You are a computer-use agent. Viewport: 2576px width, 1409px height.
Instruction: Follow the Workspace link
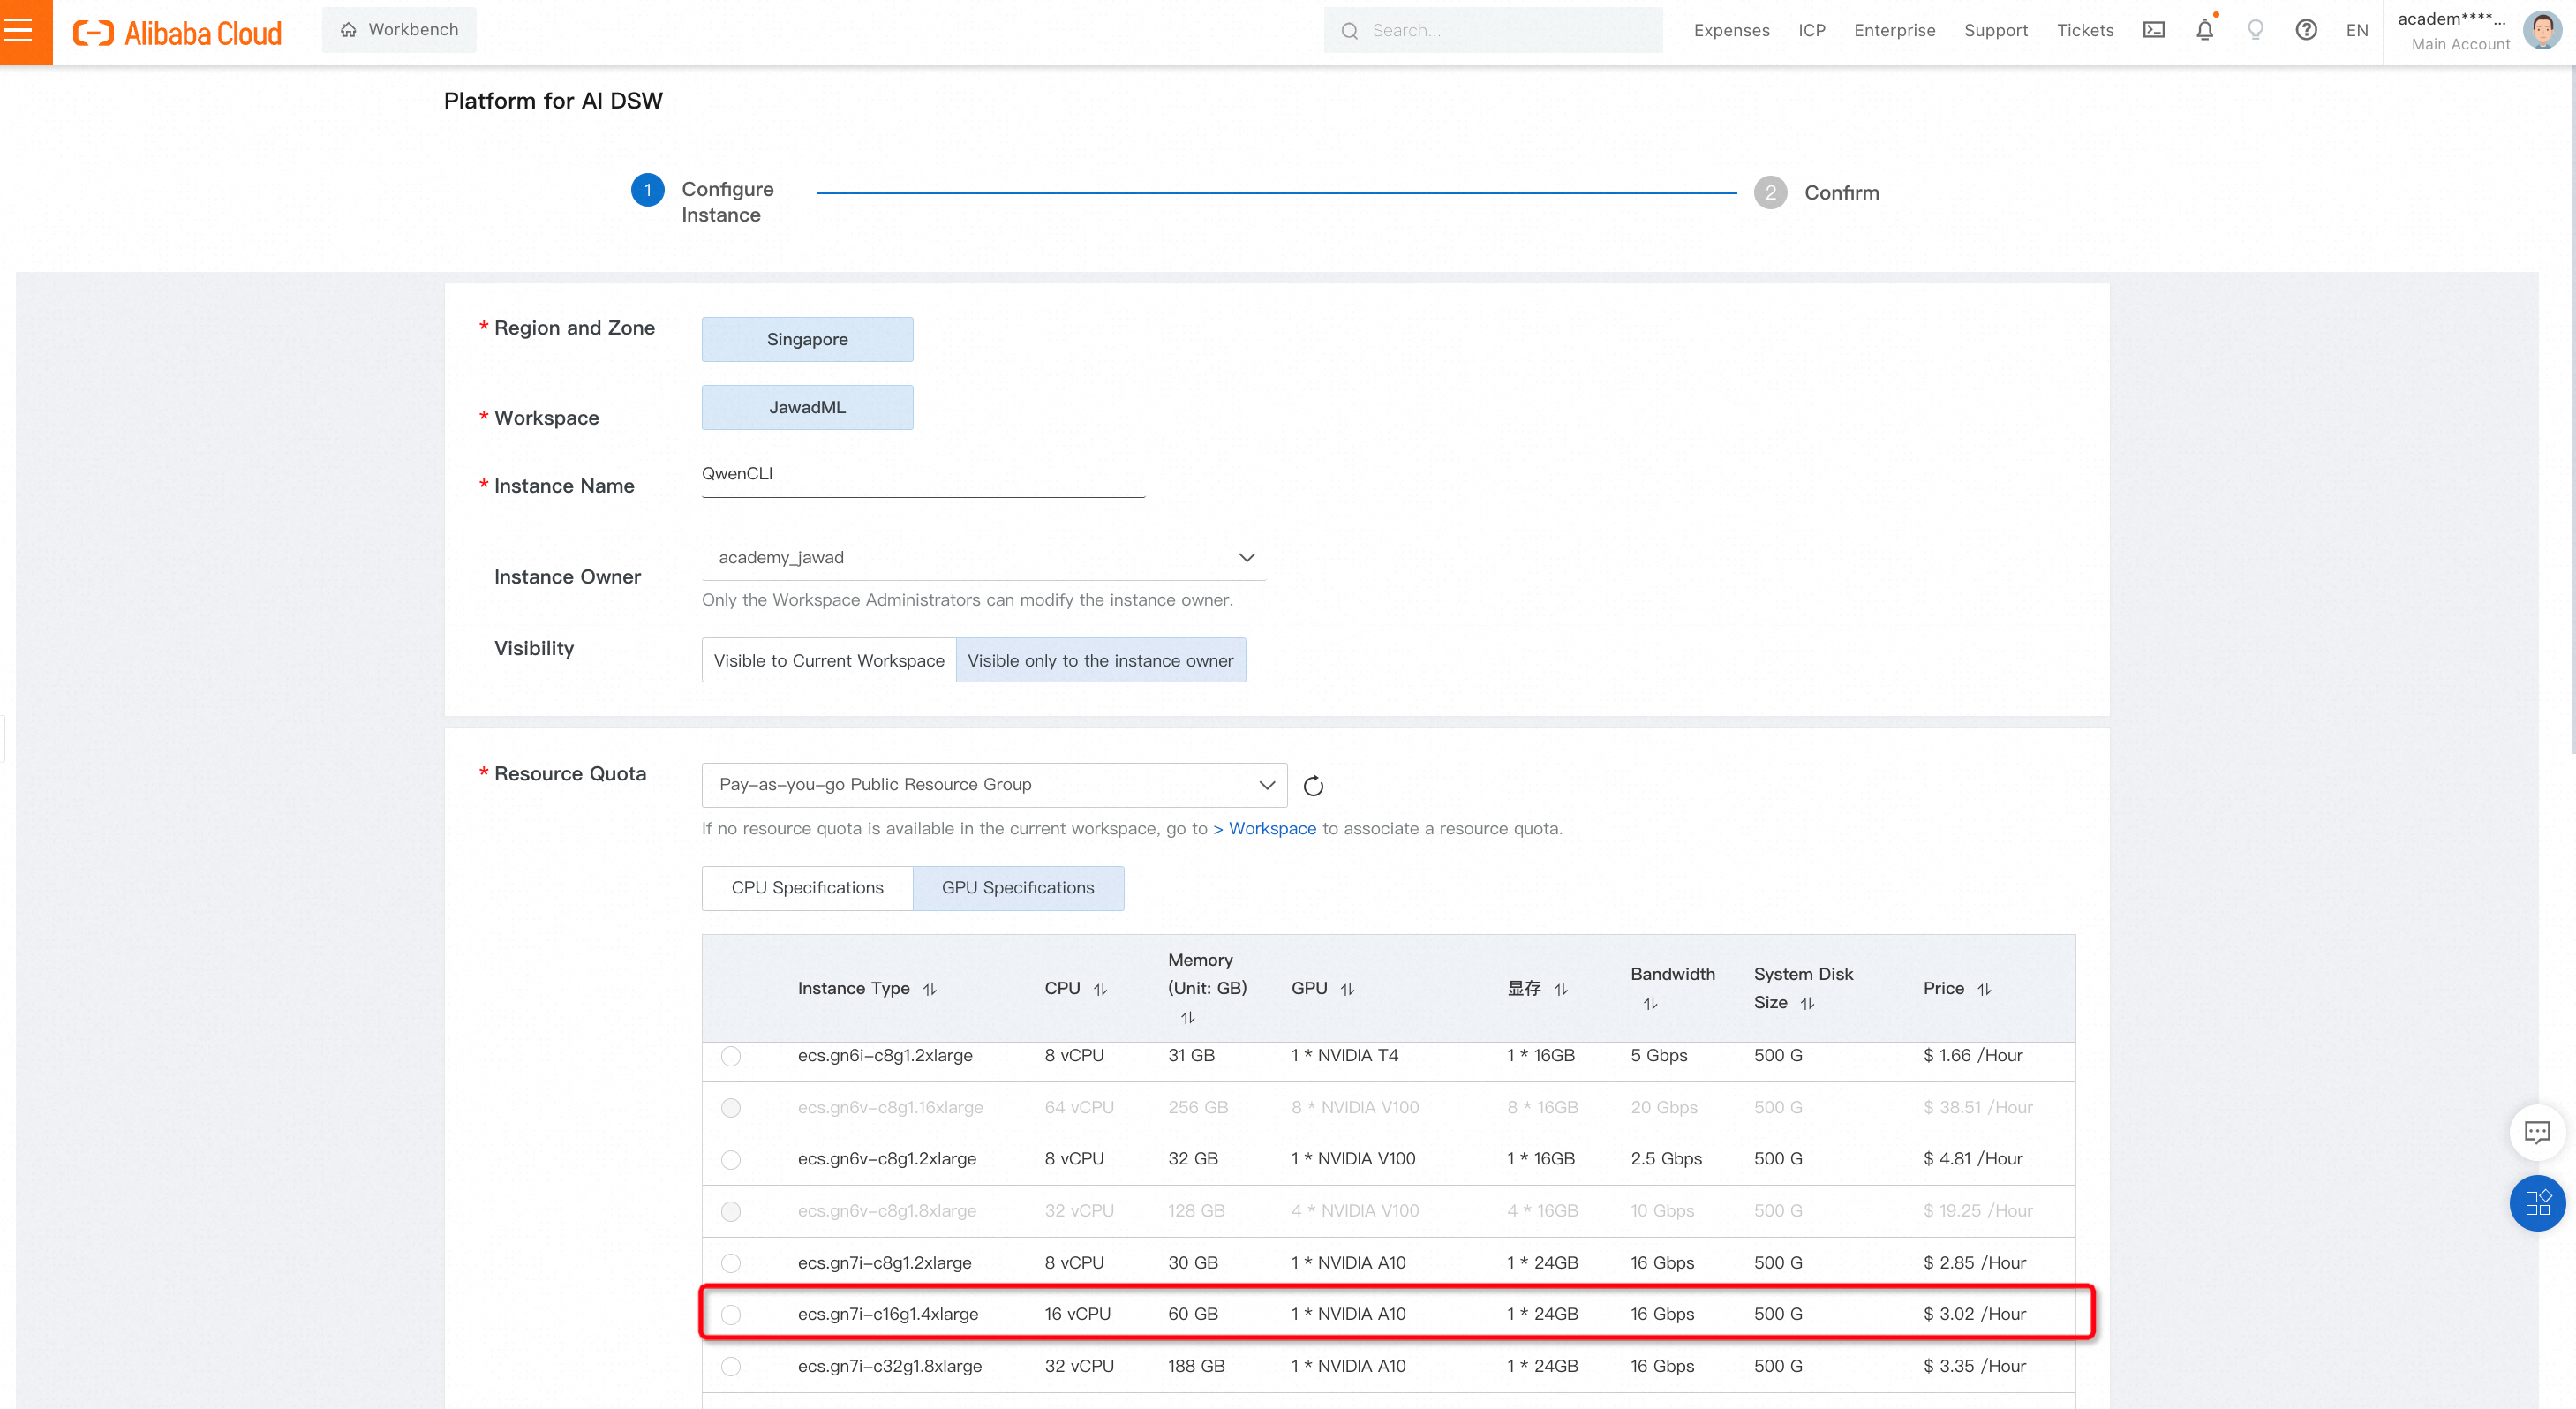(1272, 828)
